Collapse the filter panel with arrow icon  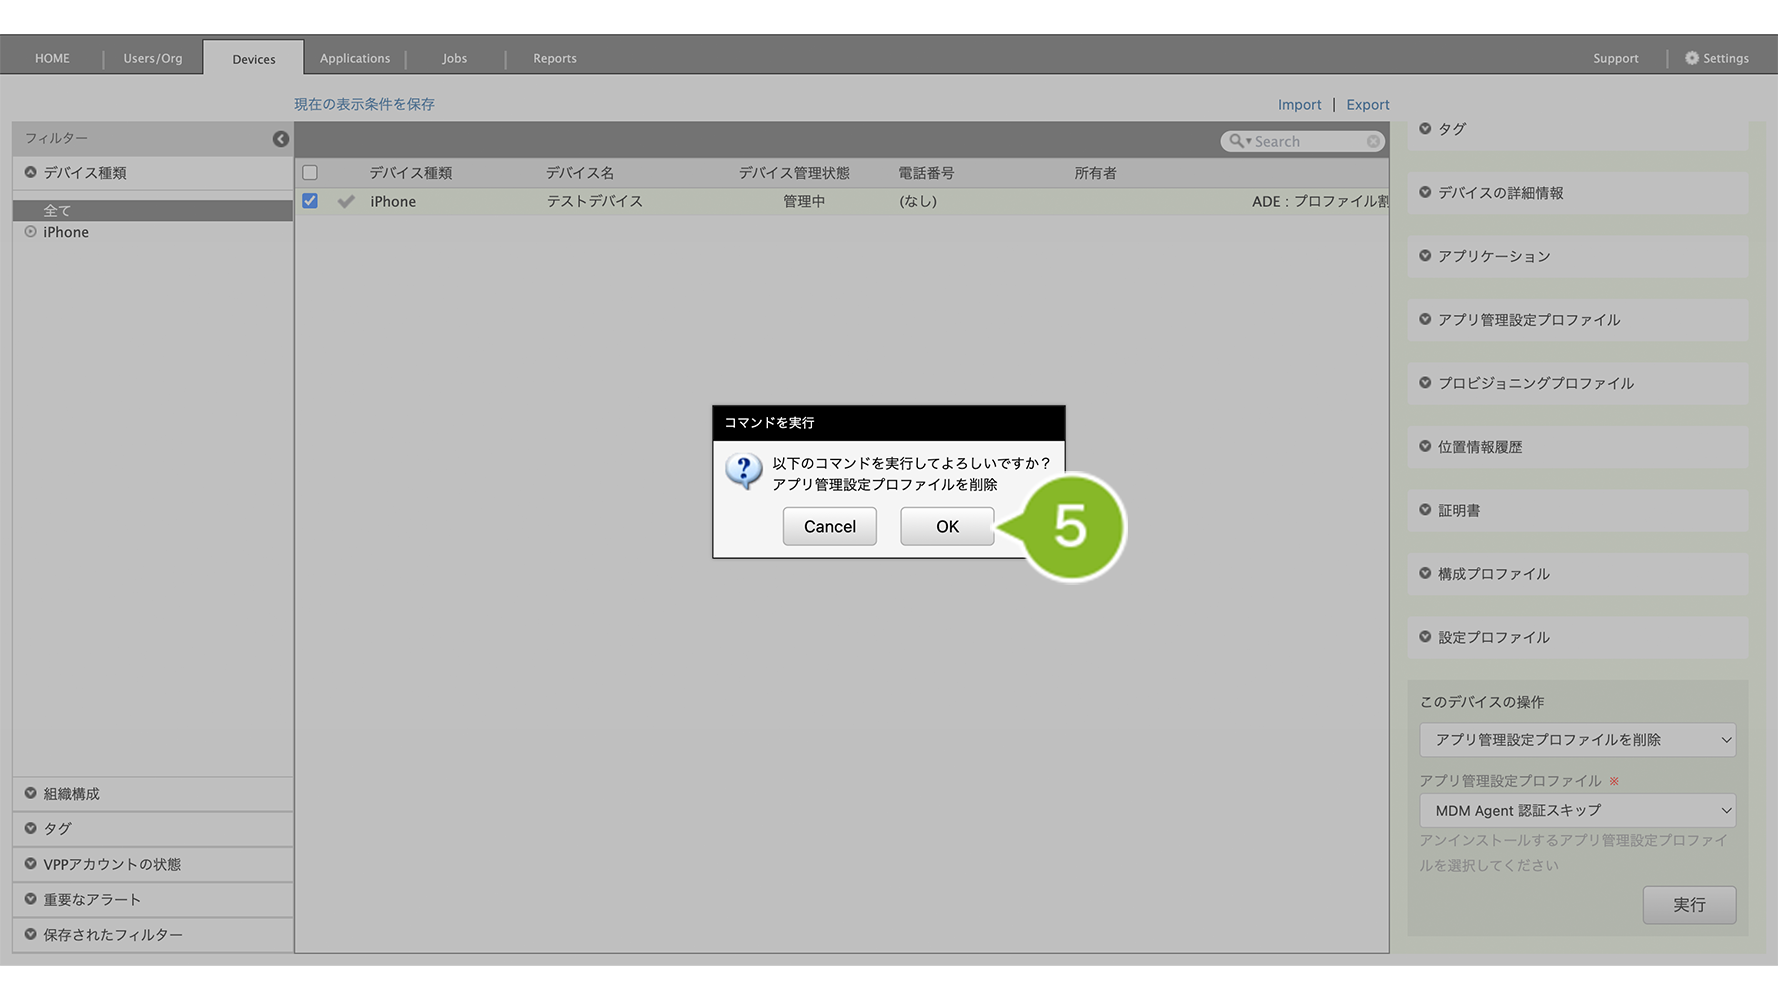[281, 139]
